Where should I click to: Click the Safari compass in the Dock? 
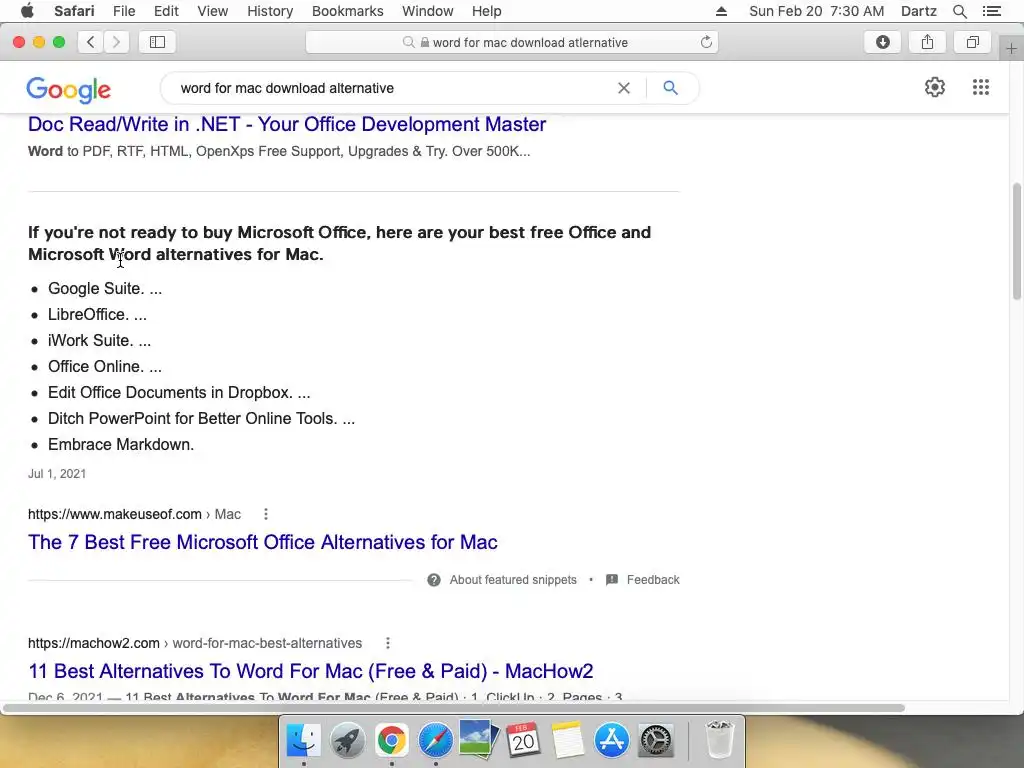(x=436, y=741)
